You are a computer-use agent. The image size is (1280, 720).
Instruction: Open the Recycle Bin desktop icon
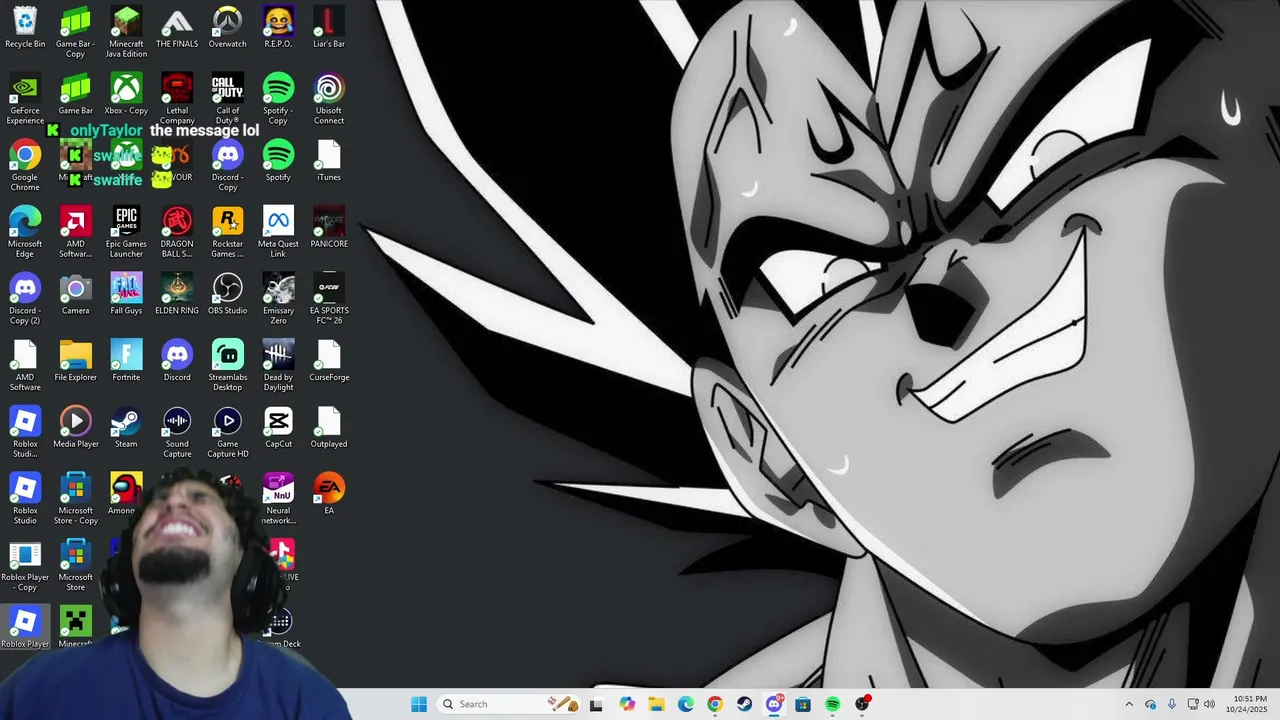coord(25,27)
